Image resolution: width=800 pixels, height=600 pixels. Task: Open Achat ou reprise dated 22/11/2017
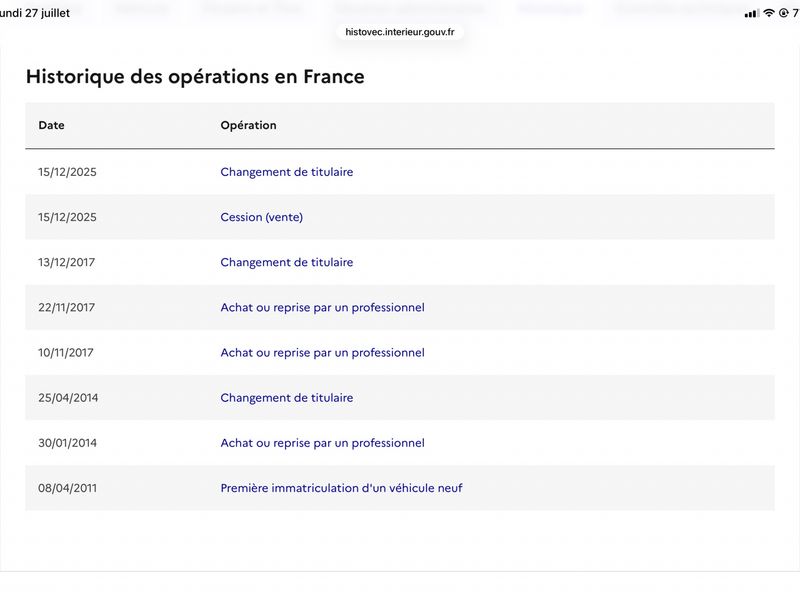click(322, 308)
